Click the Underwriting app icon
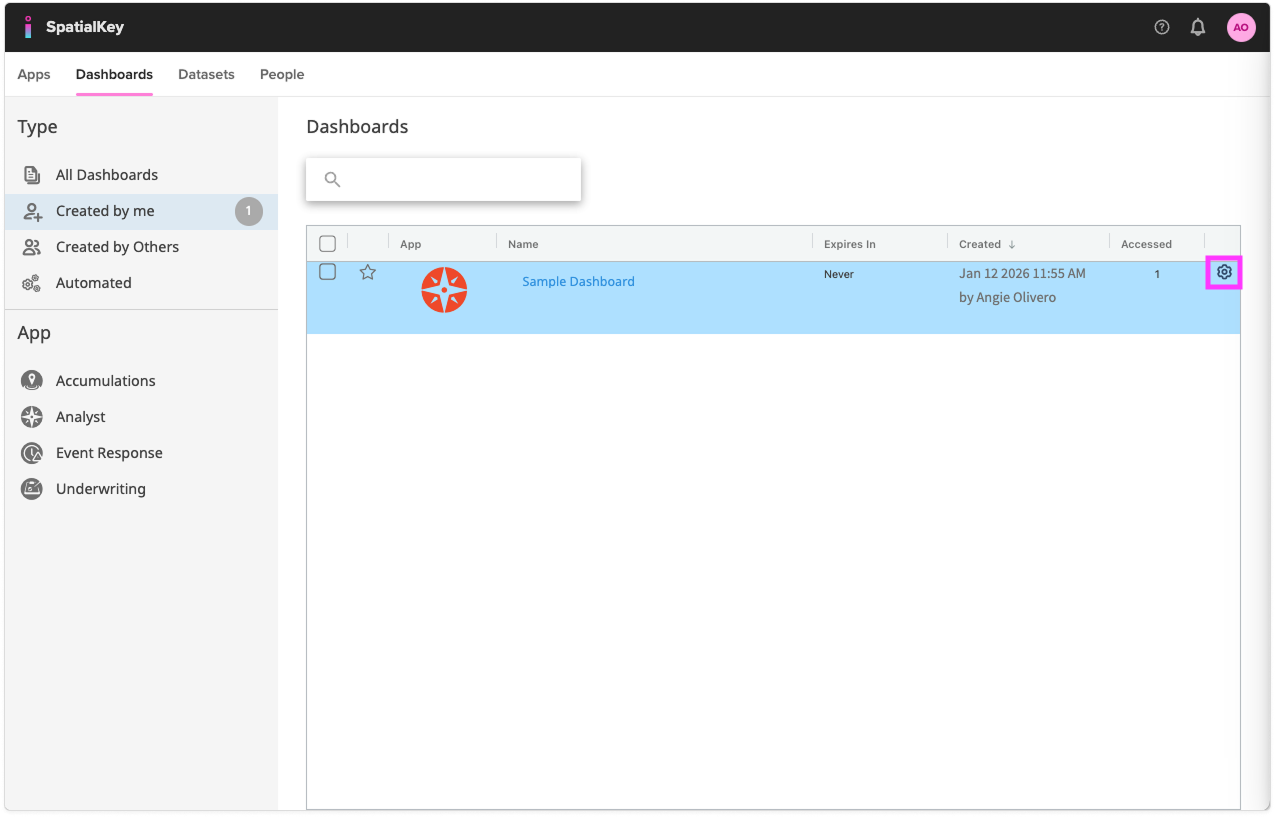 click(31, 488)
